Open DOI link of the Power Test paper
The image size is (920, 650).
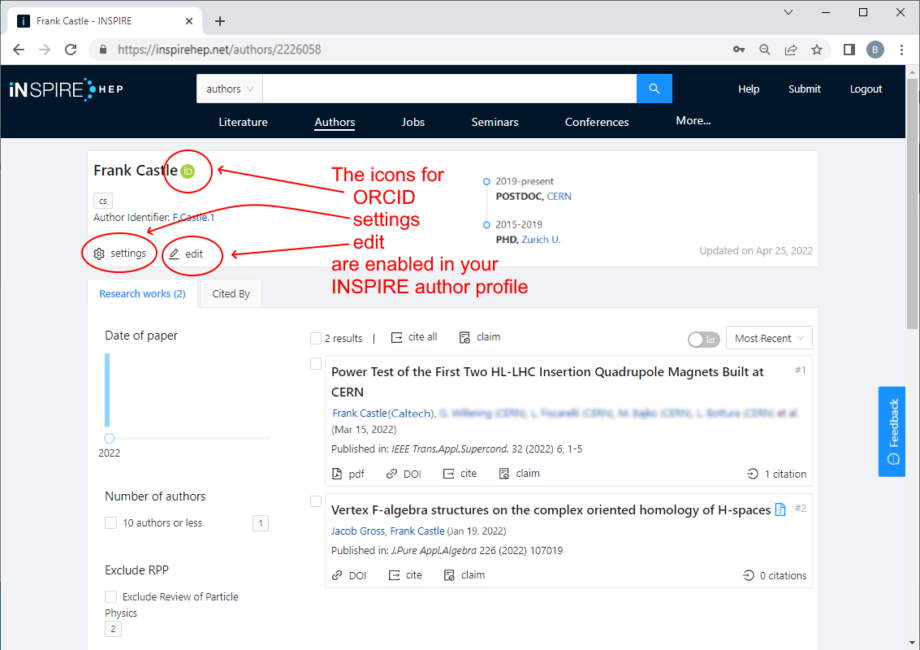point(404,474)
